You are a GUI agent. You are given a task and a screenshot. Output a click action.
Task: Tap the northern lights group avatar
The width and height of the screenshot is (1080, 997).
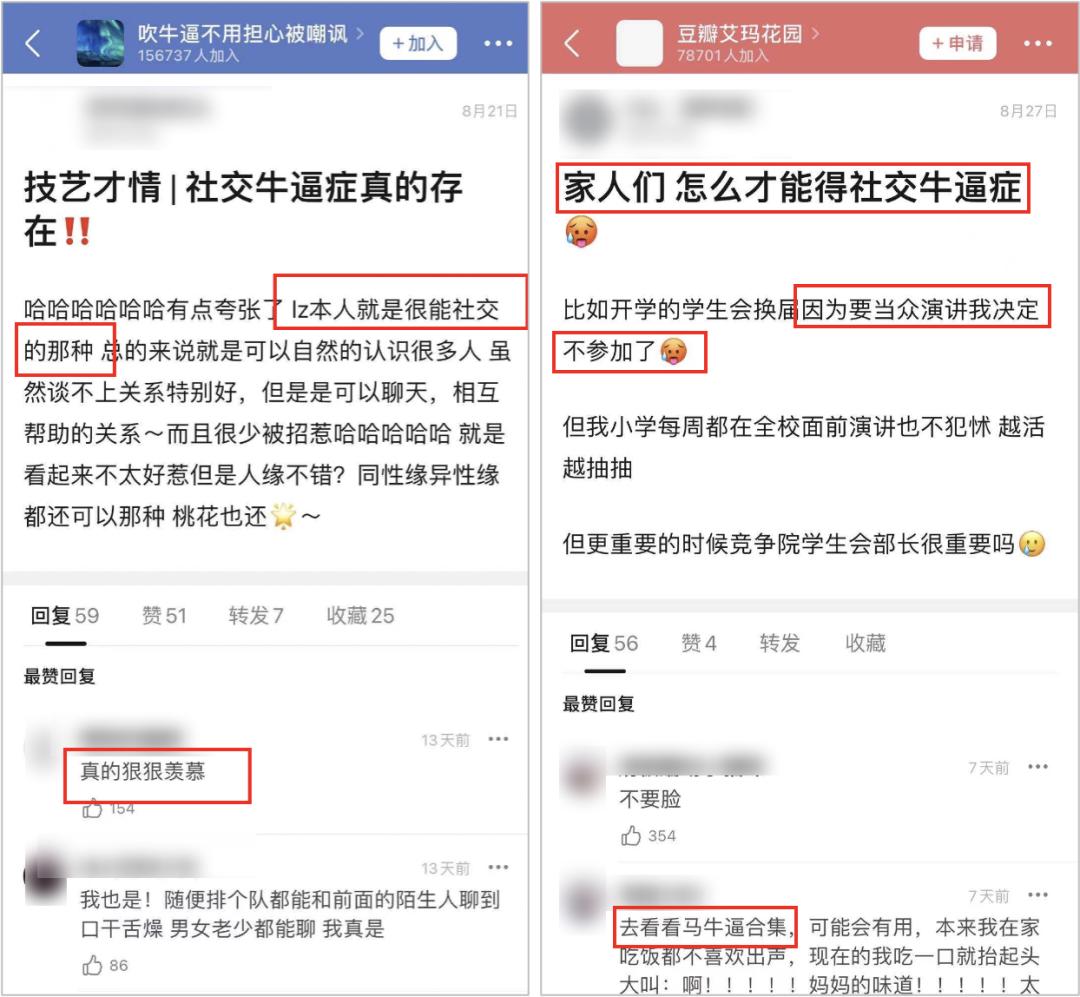pos(101,43)
